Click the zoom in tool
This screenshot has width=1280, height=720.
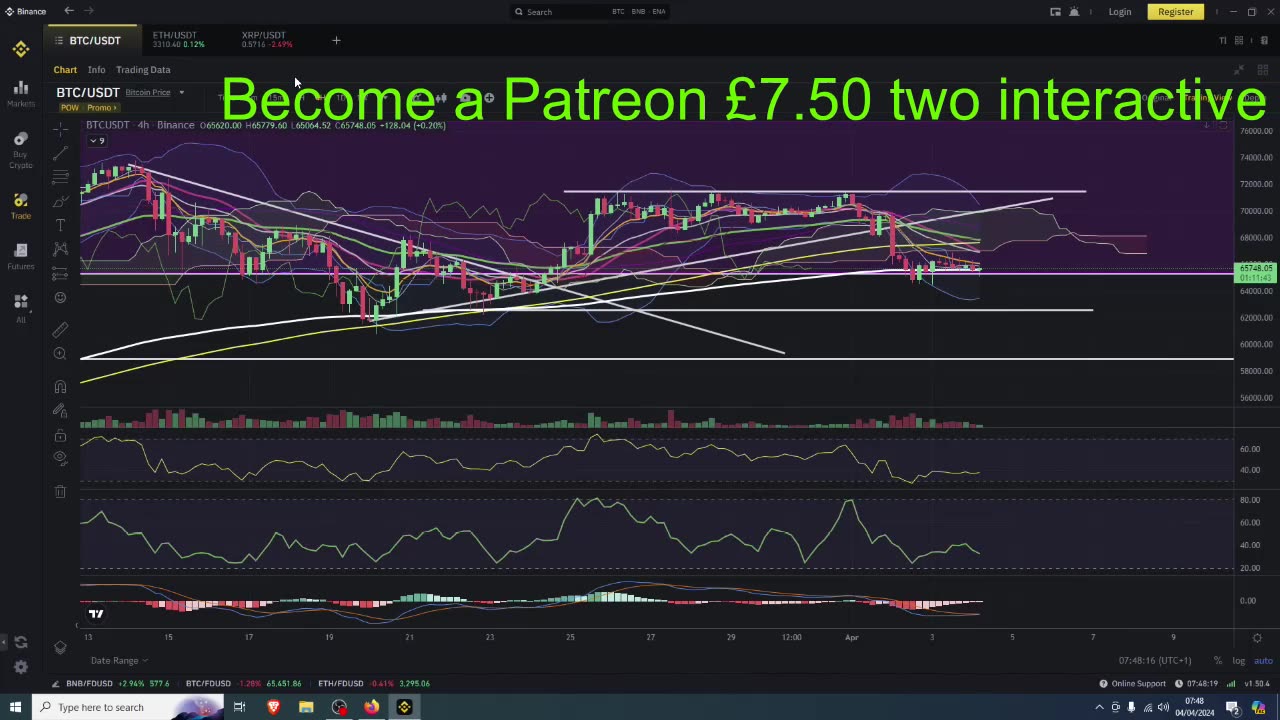coord(60,354)
